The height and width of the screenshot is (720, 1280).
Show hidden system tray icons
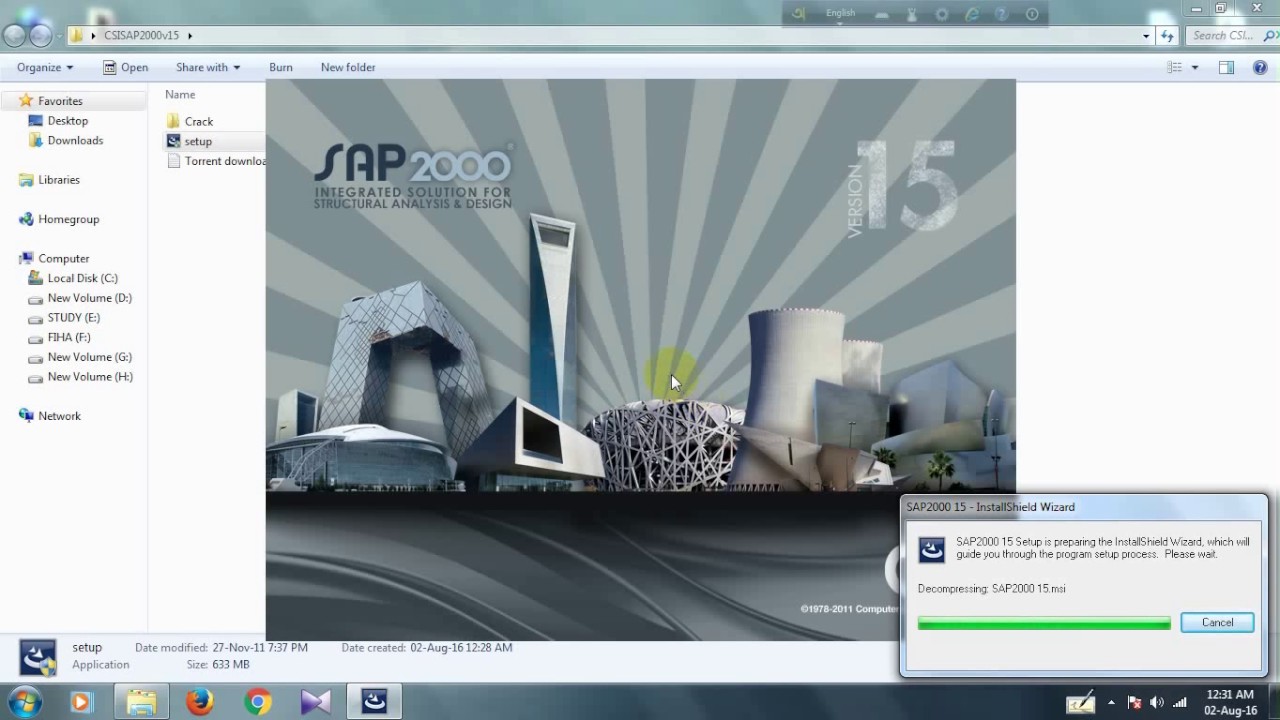tap(1111, 703)
